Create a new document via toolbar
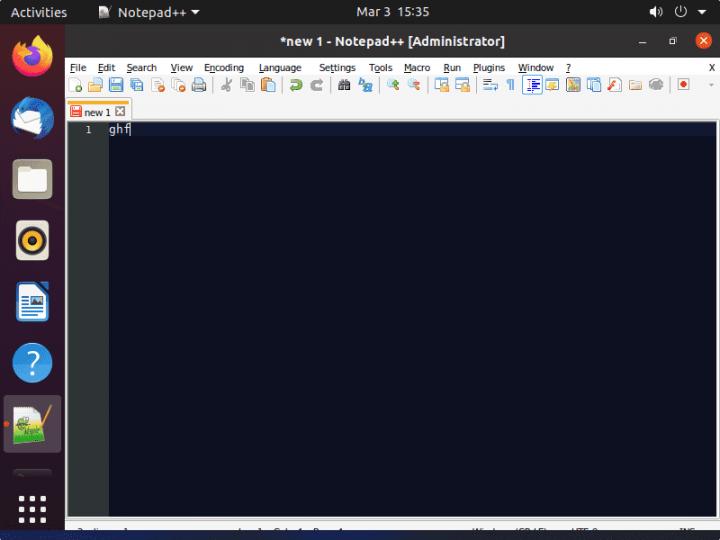 pos(76,85)
